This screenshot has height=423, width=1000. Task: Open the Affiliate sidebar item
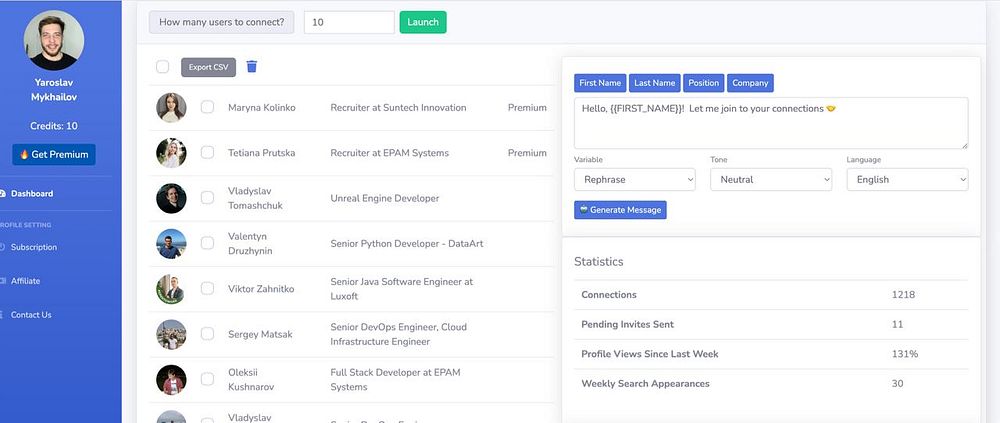(26, 281)
